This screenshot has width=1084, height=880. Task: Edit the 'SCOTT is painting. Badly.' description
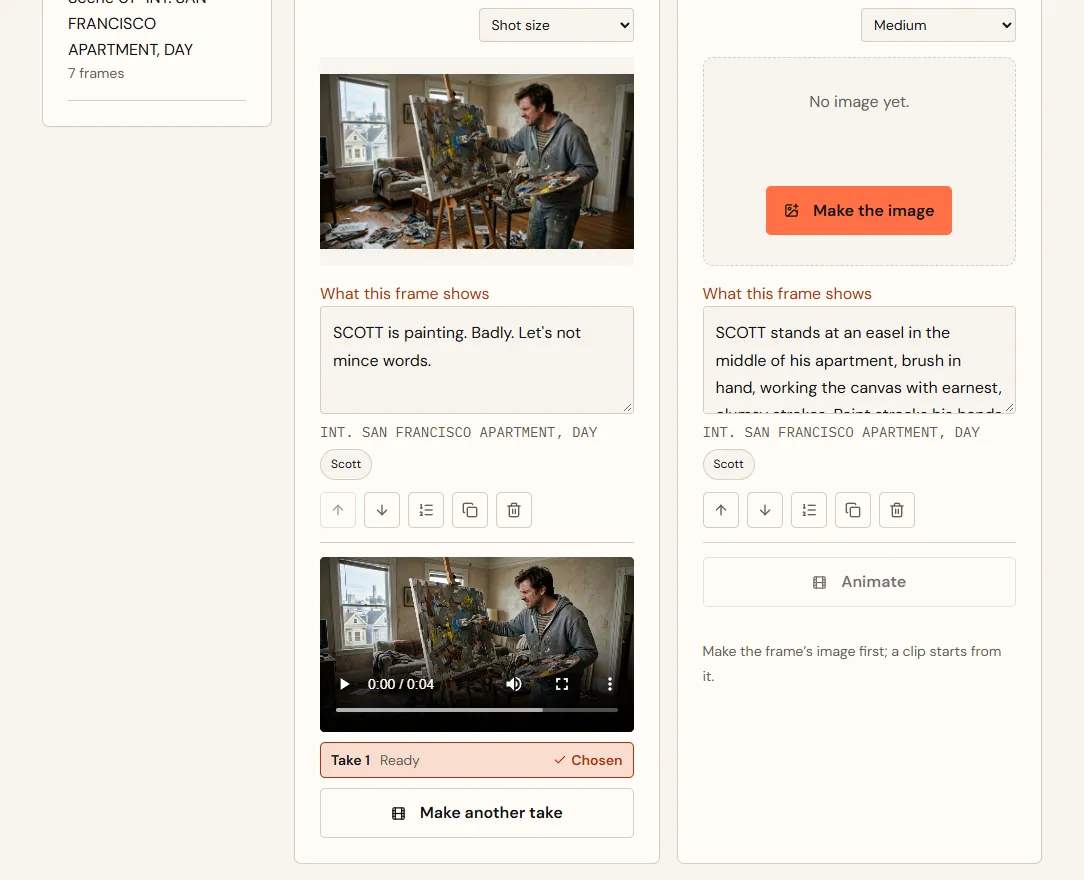(477, 359)
